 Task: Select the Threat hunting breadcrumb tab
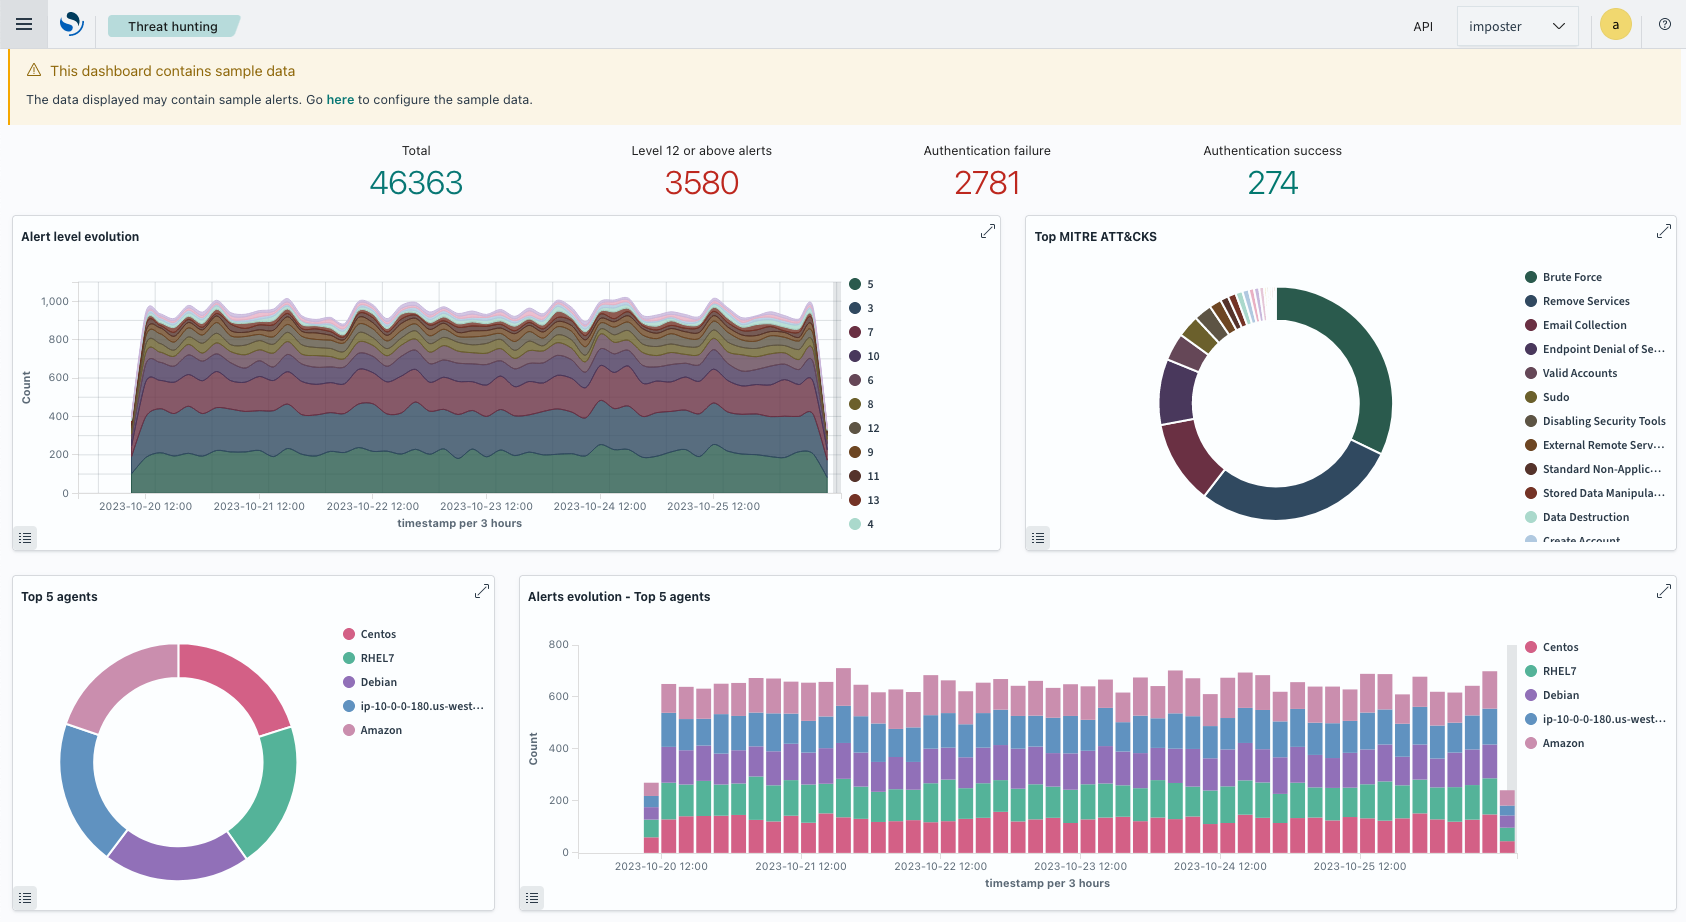[173, 26]
